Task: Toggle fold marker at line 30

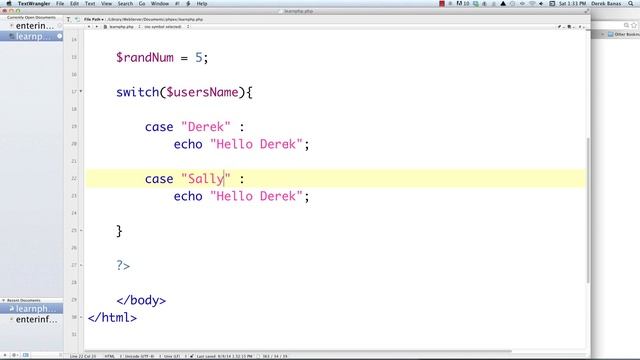Action: point(81,317)
